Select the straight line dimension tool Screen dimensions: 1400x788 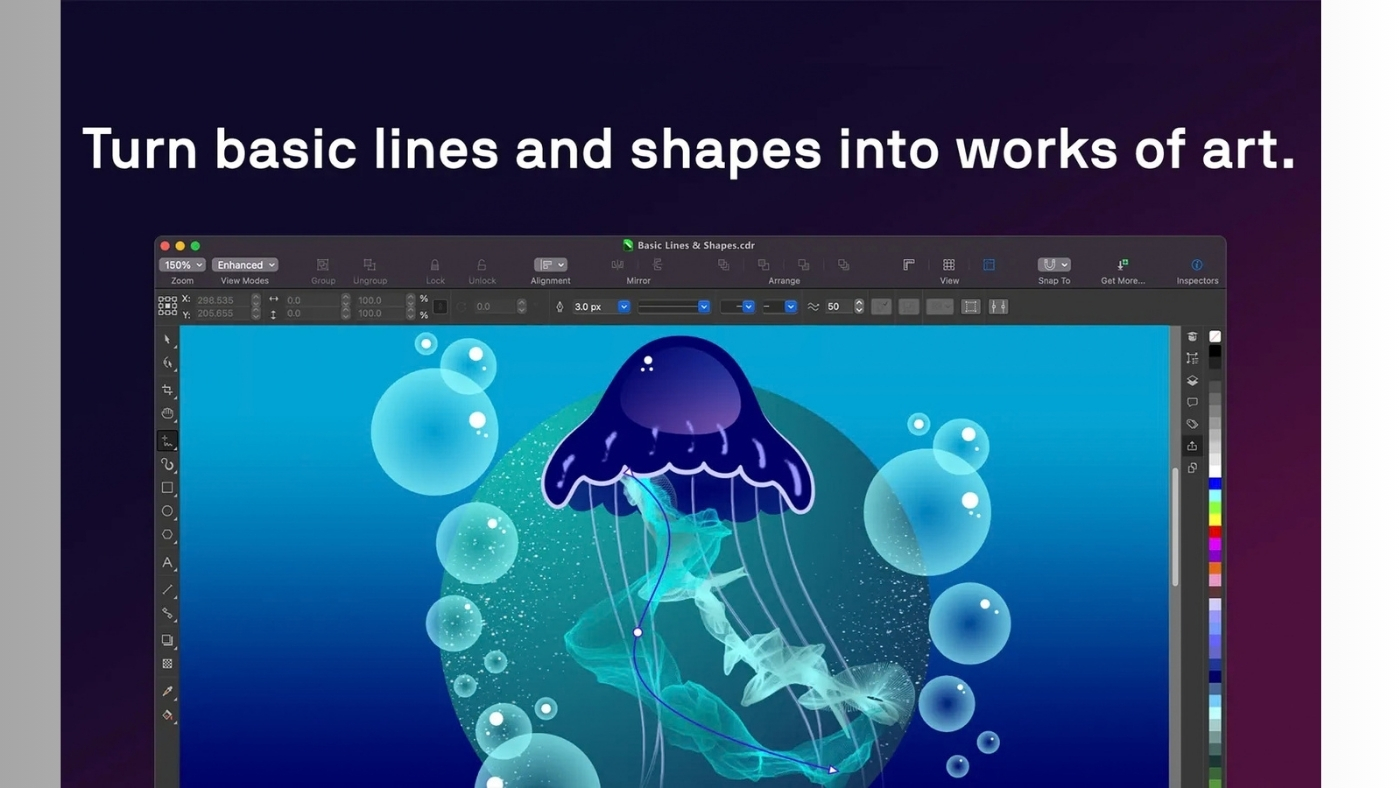coord(167,590)
